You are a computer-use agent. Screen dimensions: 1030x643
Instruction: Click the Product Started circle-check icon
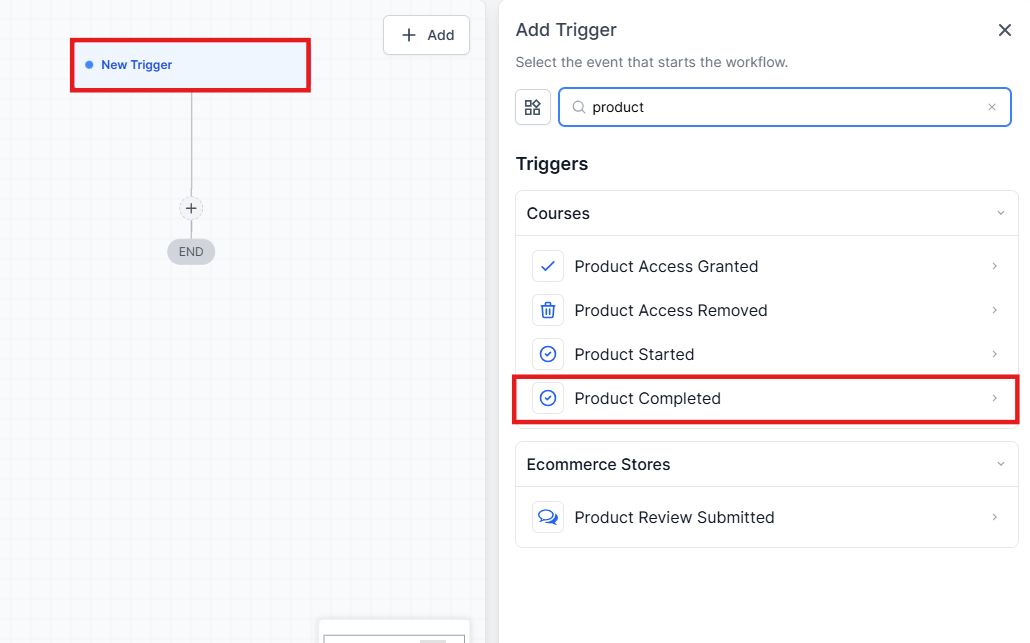point(548,354)
